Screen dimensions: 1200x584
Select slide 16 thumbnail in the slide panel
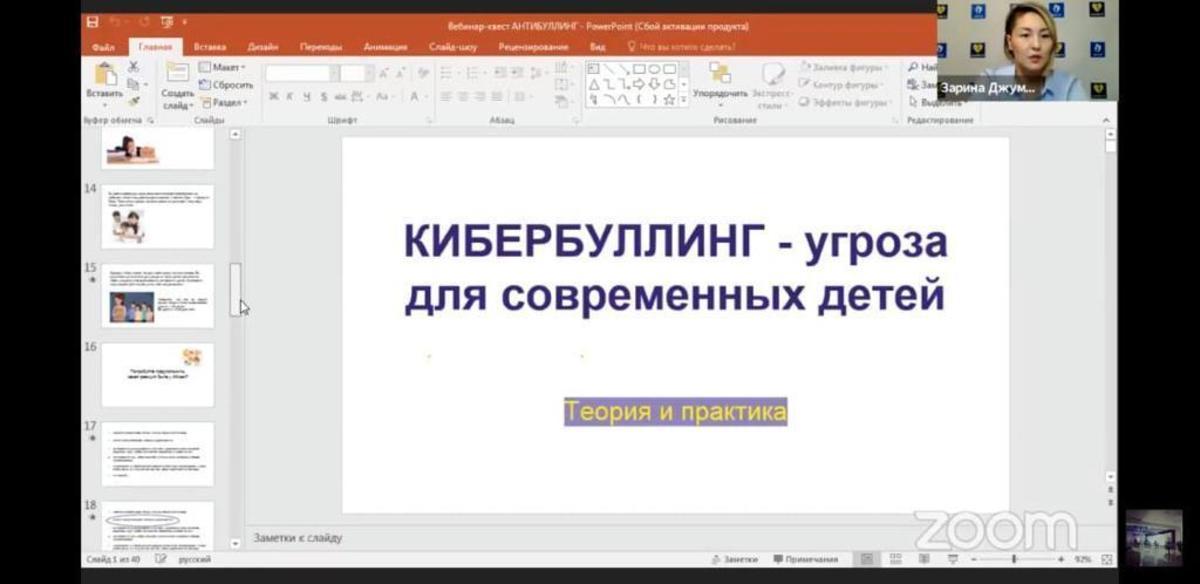click(157, 375)
